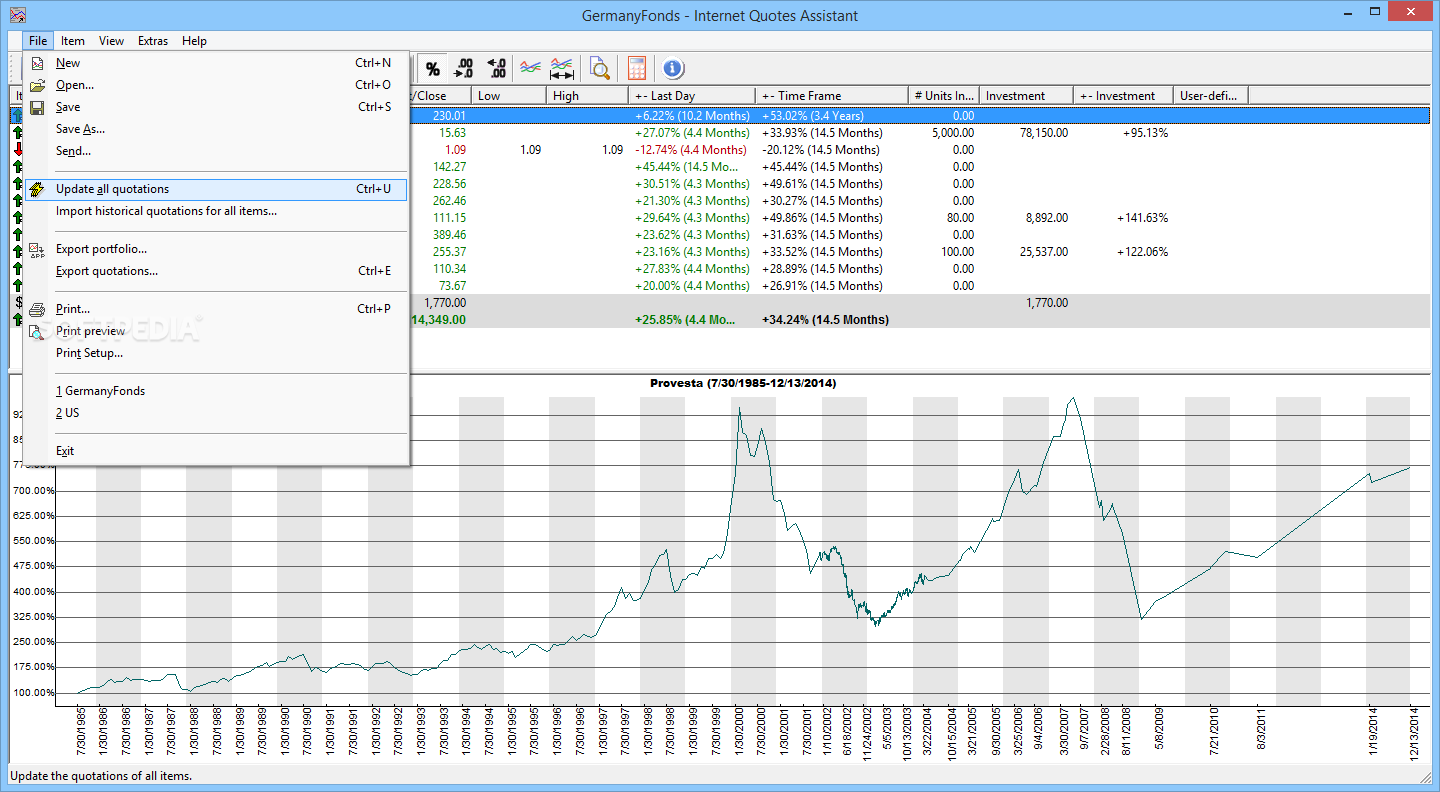Viewport: 1440px width, 792px height.
Task: Open the View menu
Action: (112, 41)
